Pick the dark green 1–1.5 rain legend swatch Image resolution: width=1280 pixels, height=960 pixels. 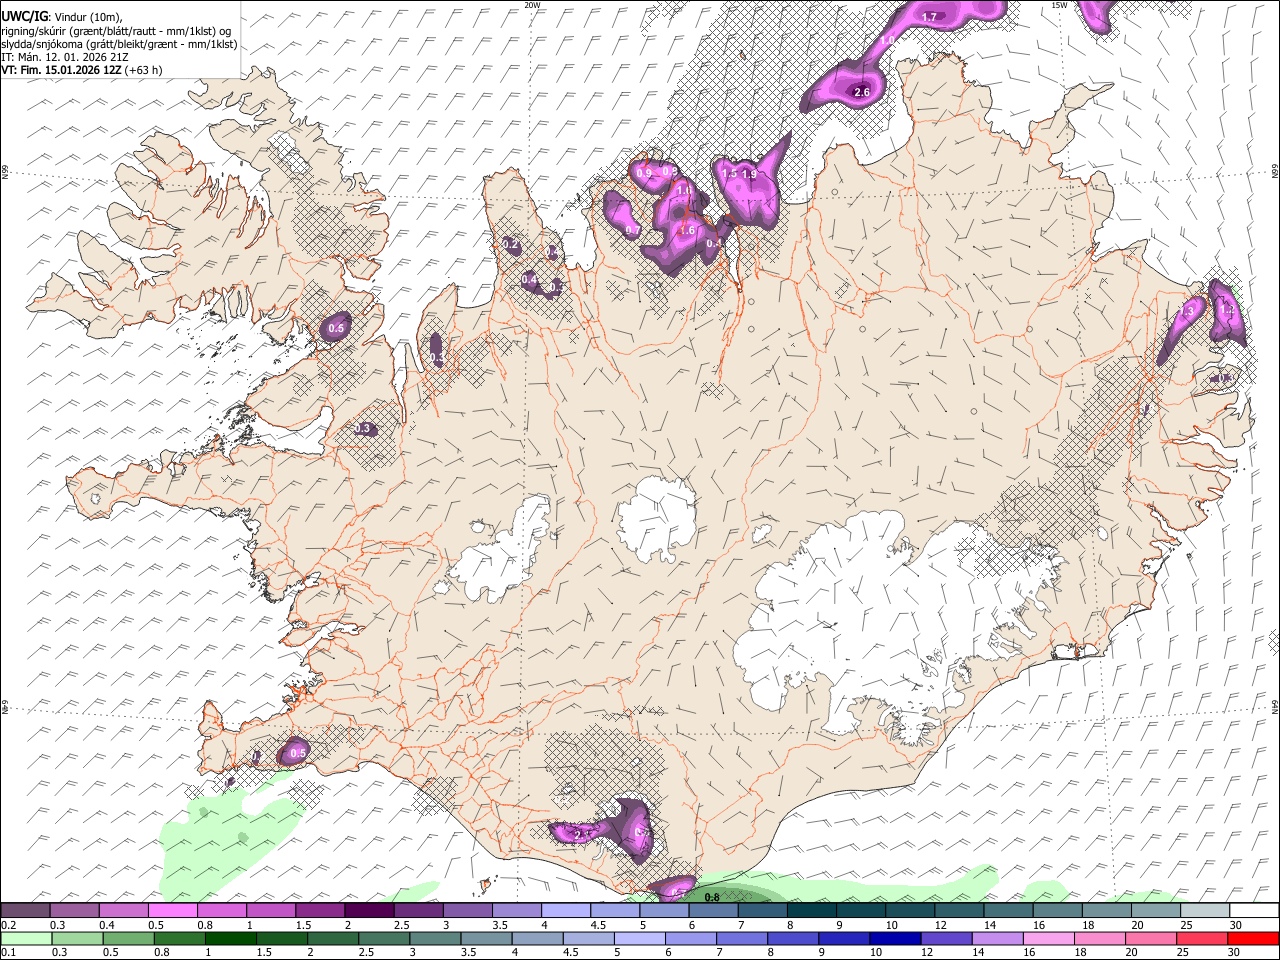[x=232, y=939]
